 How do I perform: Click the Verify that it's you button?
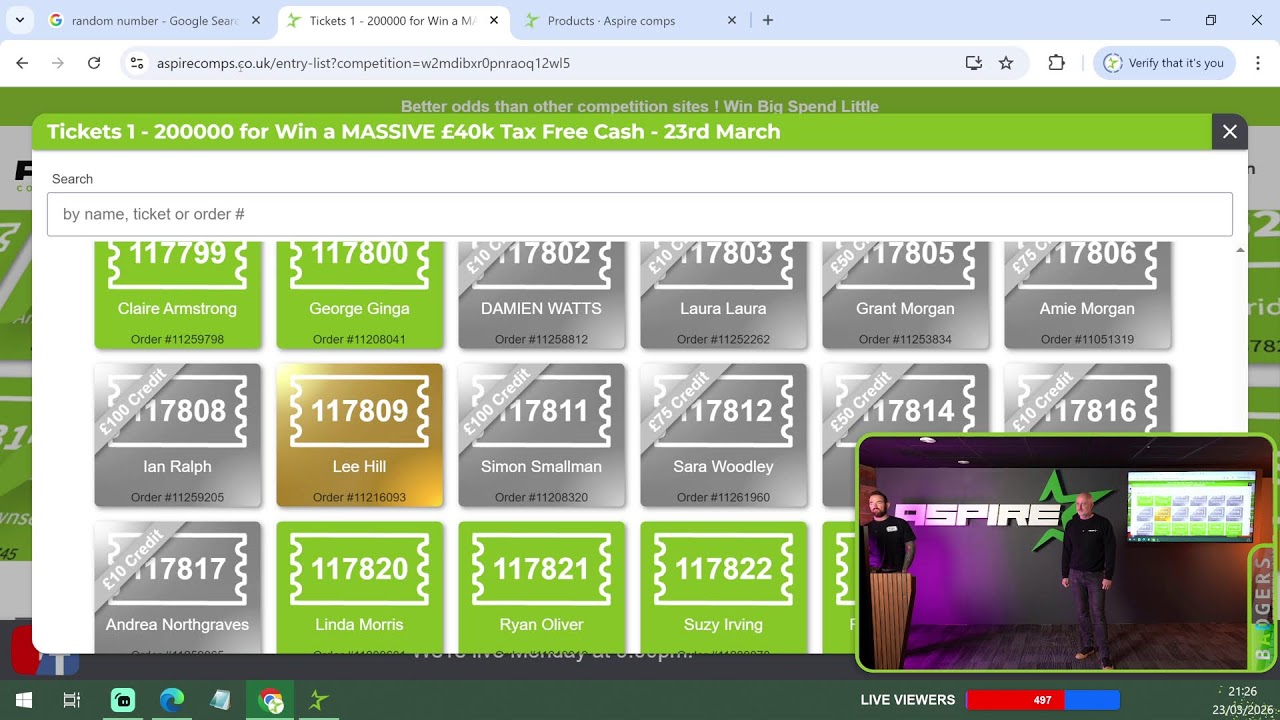pyautogui.click(x=1164, y=63)
